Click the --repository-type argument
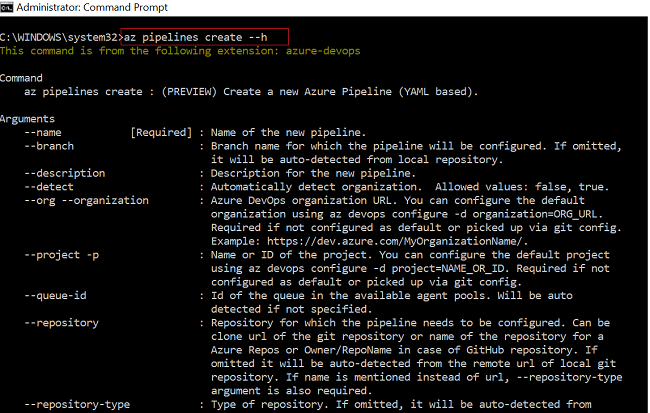Screen dimensions: 650x413 [x=77, y=405]
